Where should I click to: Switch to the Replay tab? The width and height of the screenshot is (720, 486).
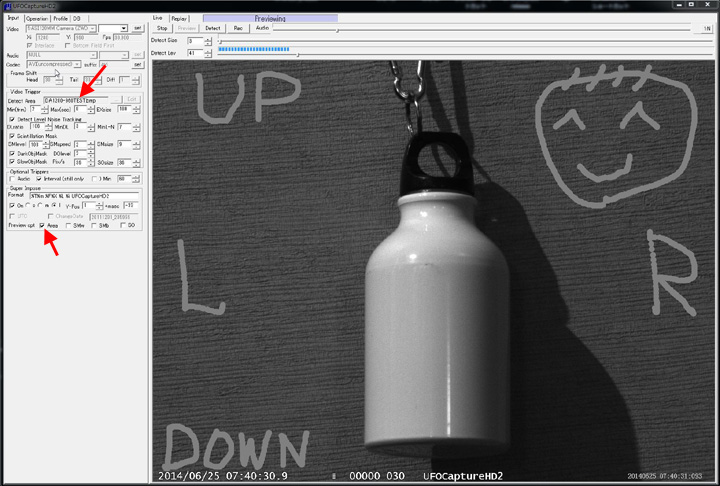pos(180,18)
